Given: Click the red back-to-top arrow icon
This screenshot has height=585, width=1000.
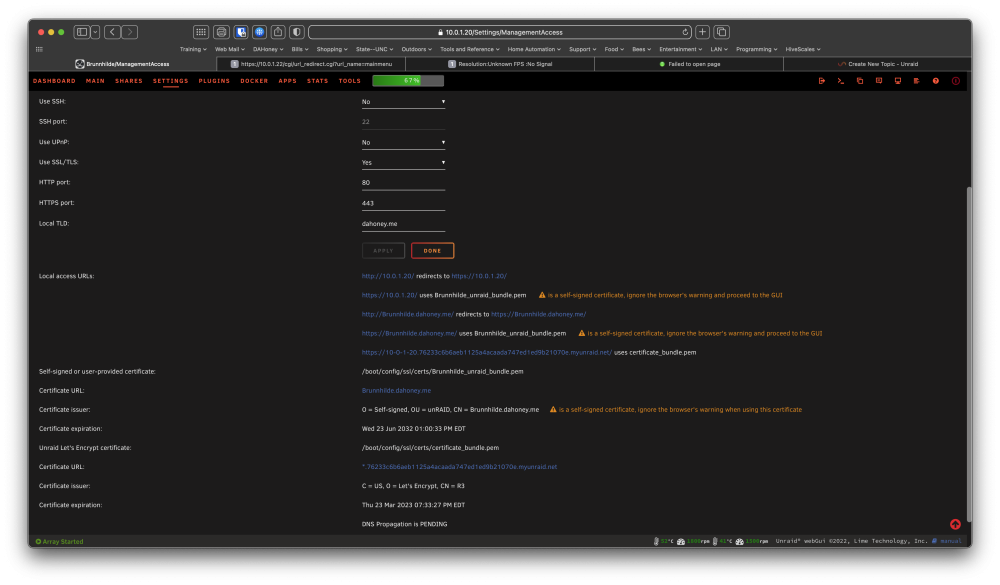Looking at the screenshot, I should [955, 524].
